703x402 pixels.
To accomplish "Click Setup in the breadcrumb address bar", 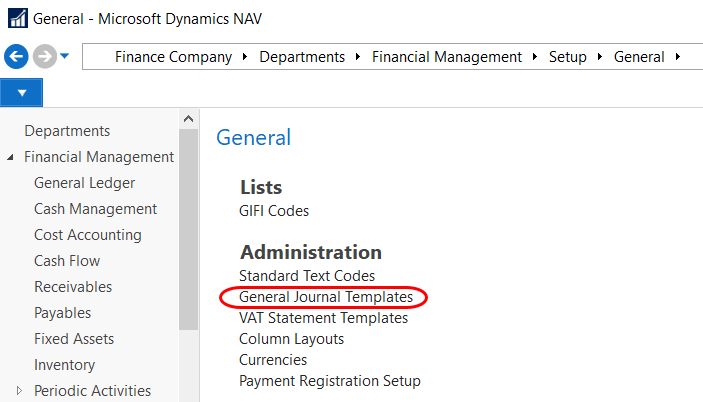I will (x=567, y=57).
